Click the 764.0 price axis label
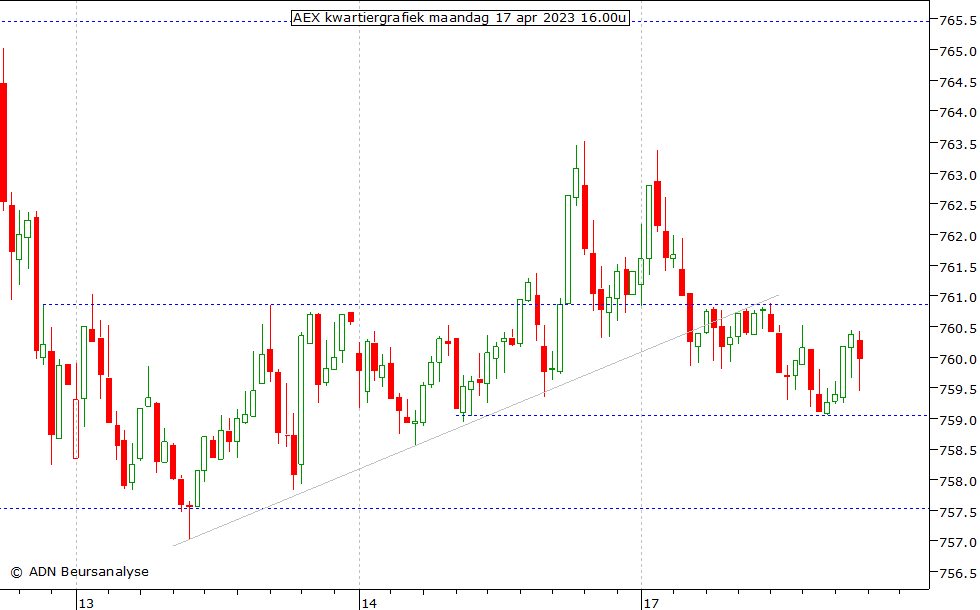Screen dimensions: 980x610 (959, 112)
